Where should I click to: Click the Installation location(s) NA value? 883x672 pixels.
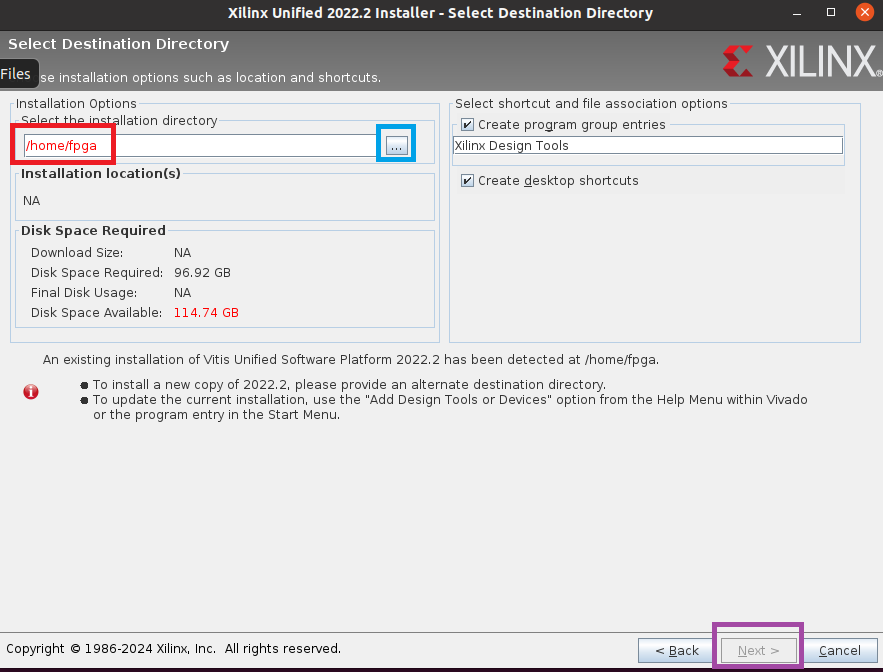click(32, 201)
